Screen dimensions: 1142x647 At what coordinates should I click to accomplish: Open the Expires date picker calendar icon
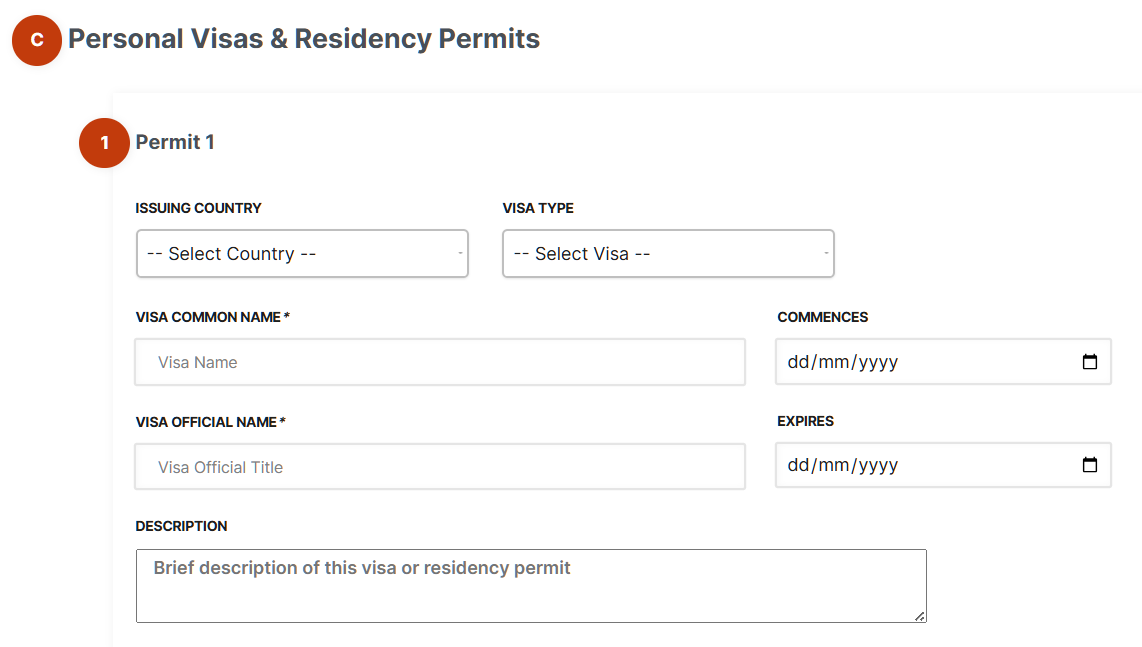[x=1089, y=464]
